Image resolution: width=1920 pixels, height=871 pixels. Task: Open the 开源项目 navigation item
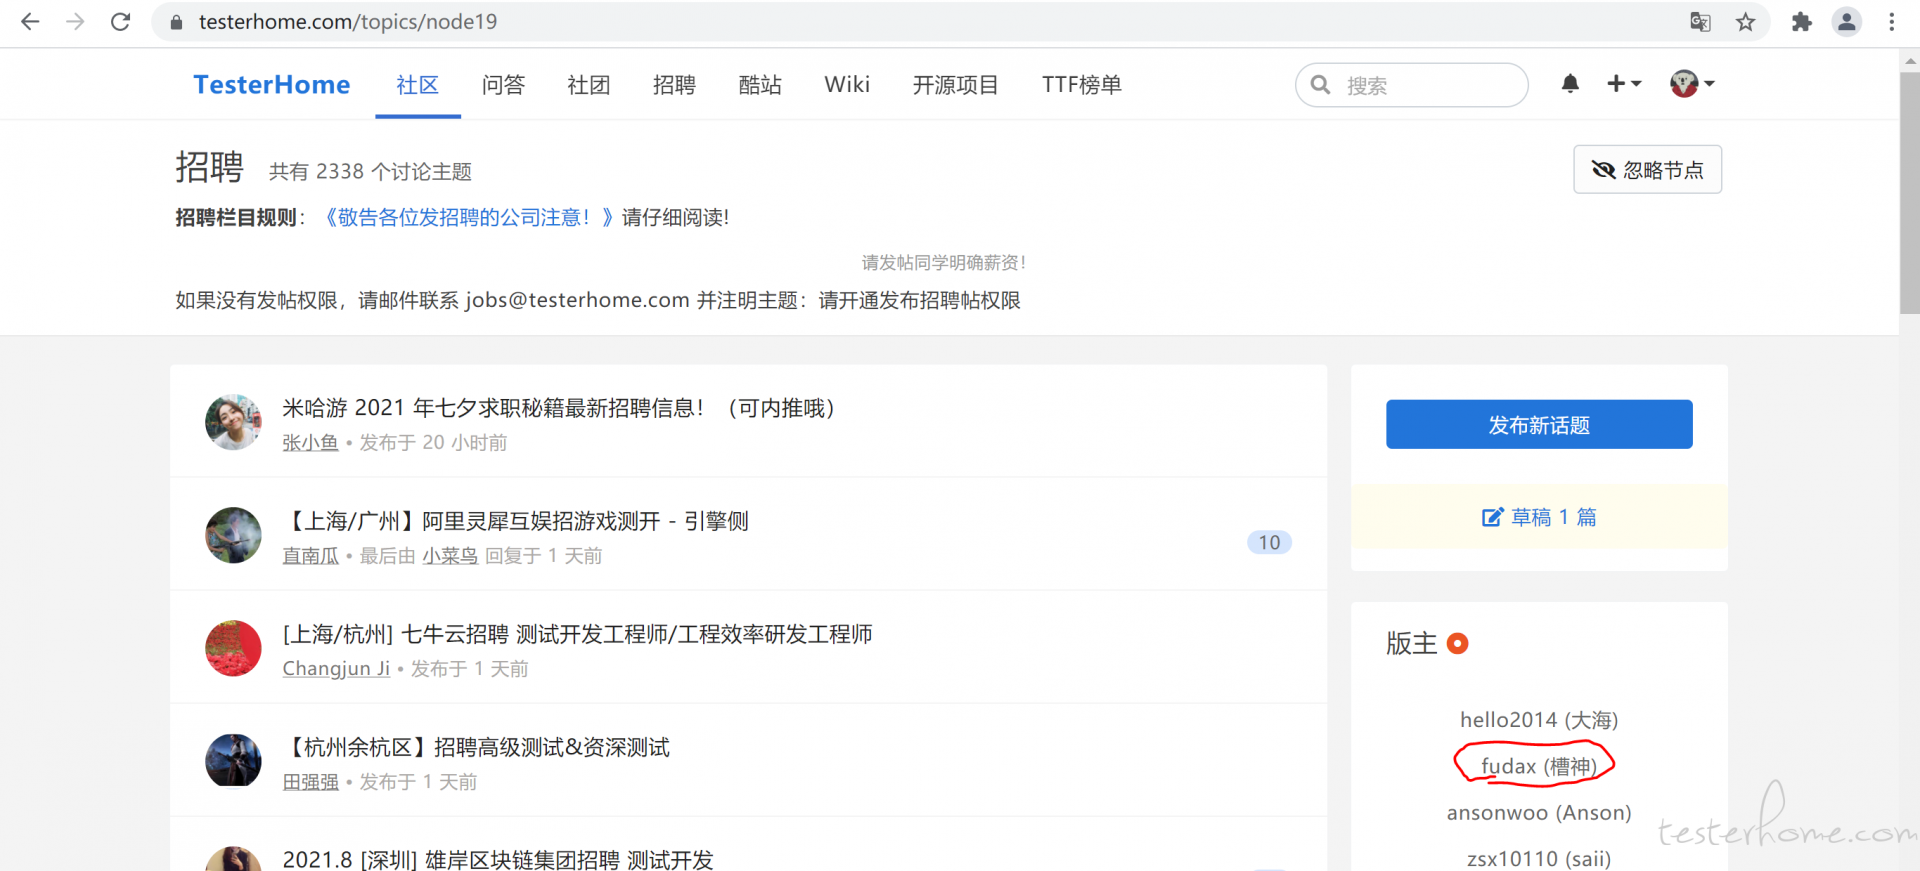(955, 85)
